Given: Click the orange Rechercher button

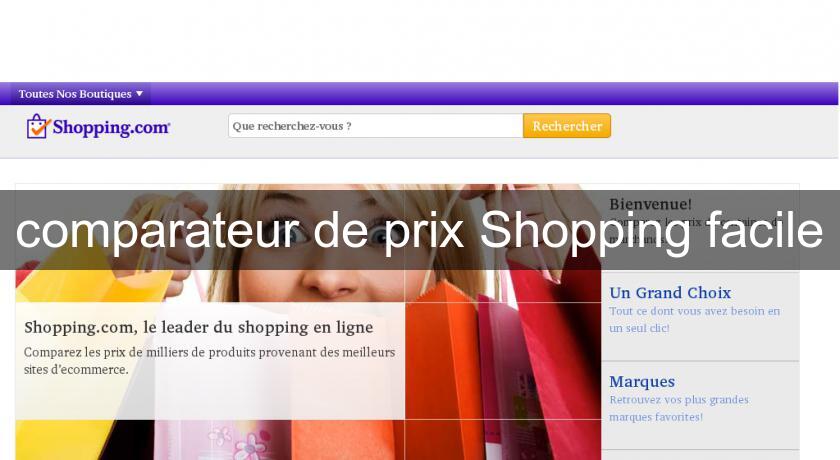Looking at the screenshot, I should point(567,126).
